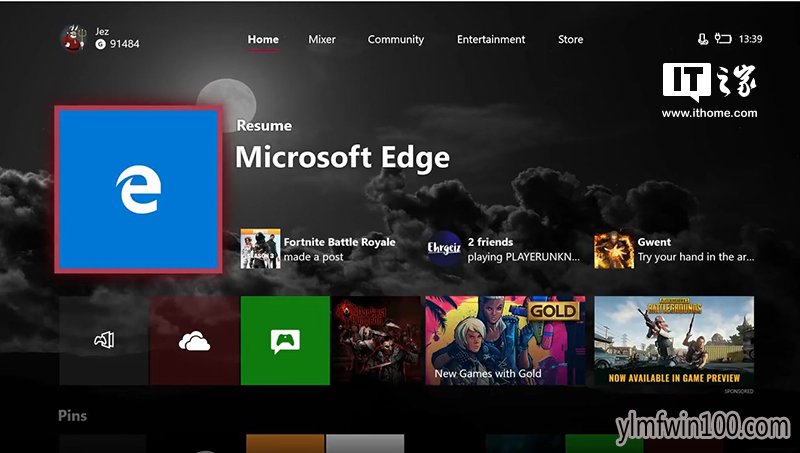
Task: Click the Pins section heading
Action: click(x=72, y=416)
